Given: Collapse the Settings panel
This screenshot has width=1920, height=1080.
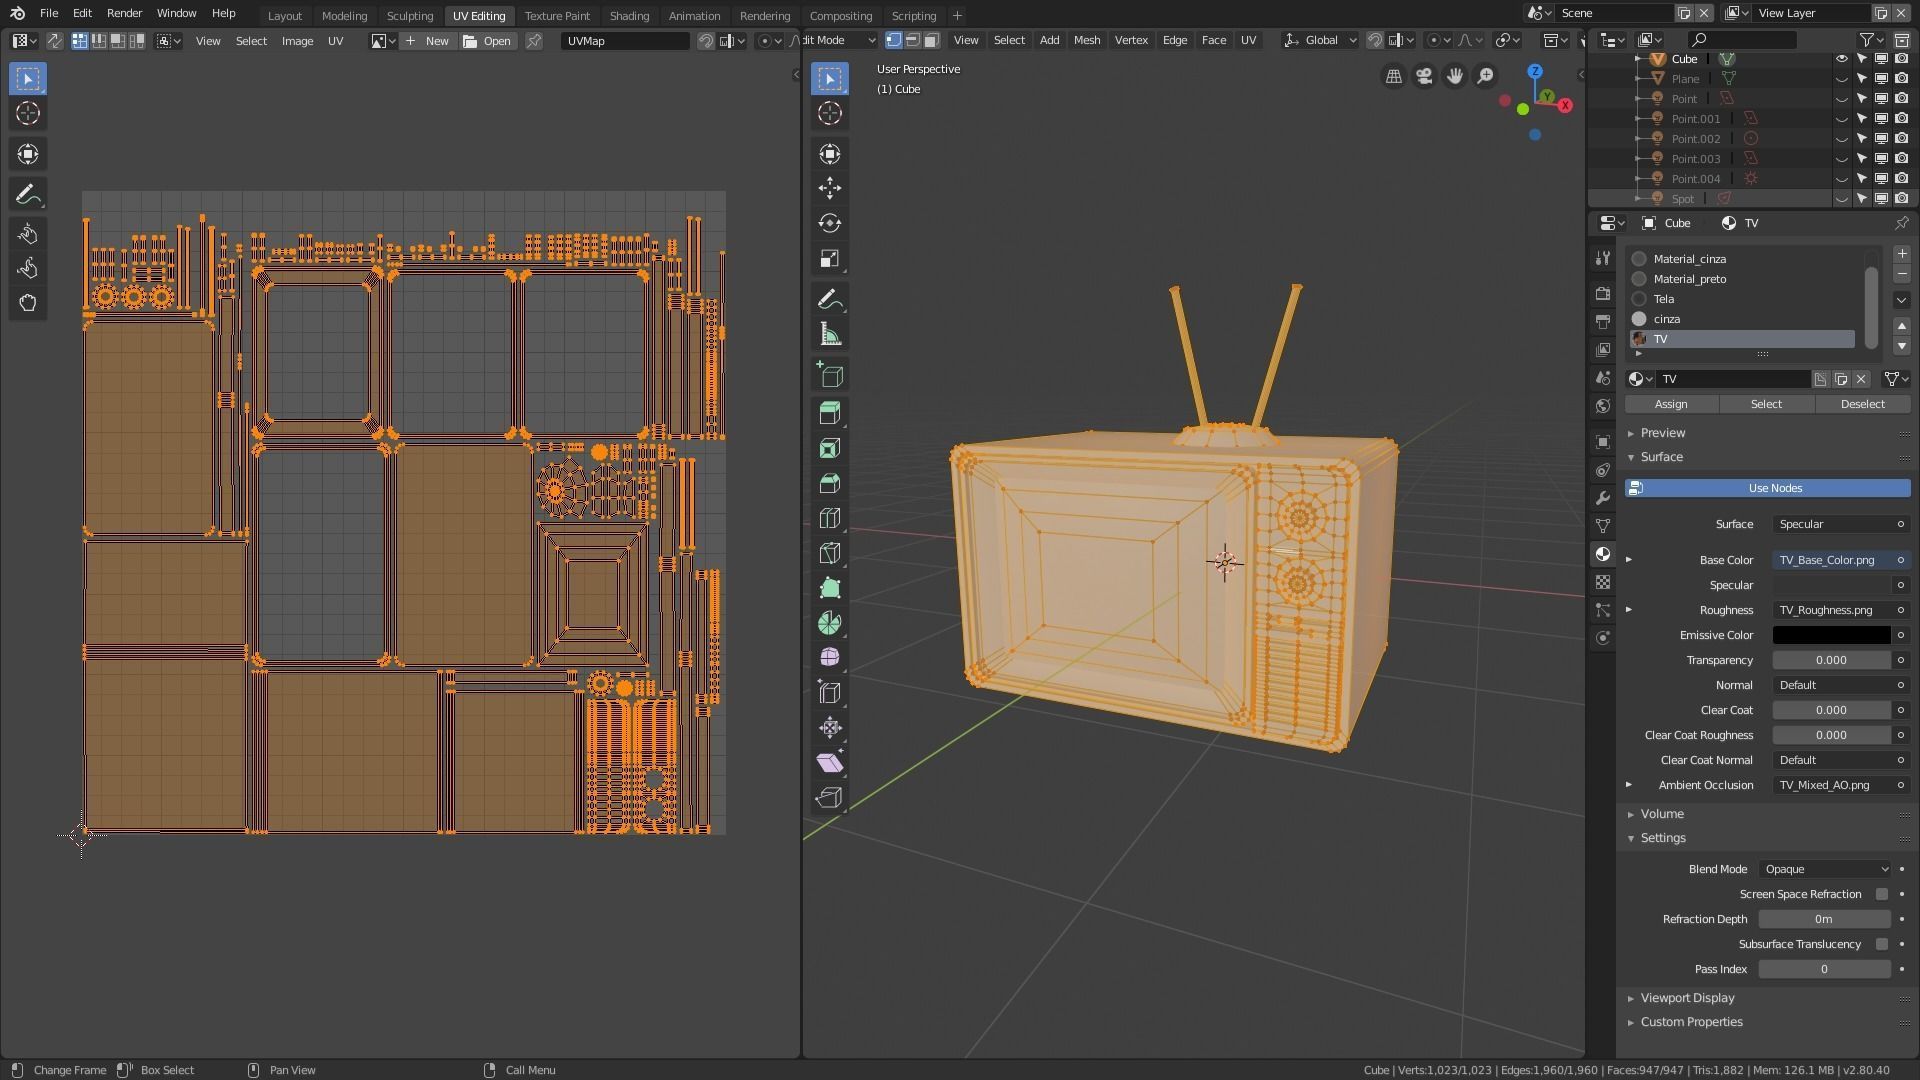Looking at the screenshot, I should (x=1662, y=838).
